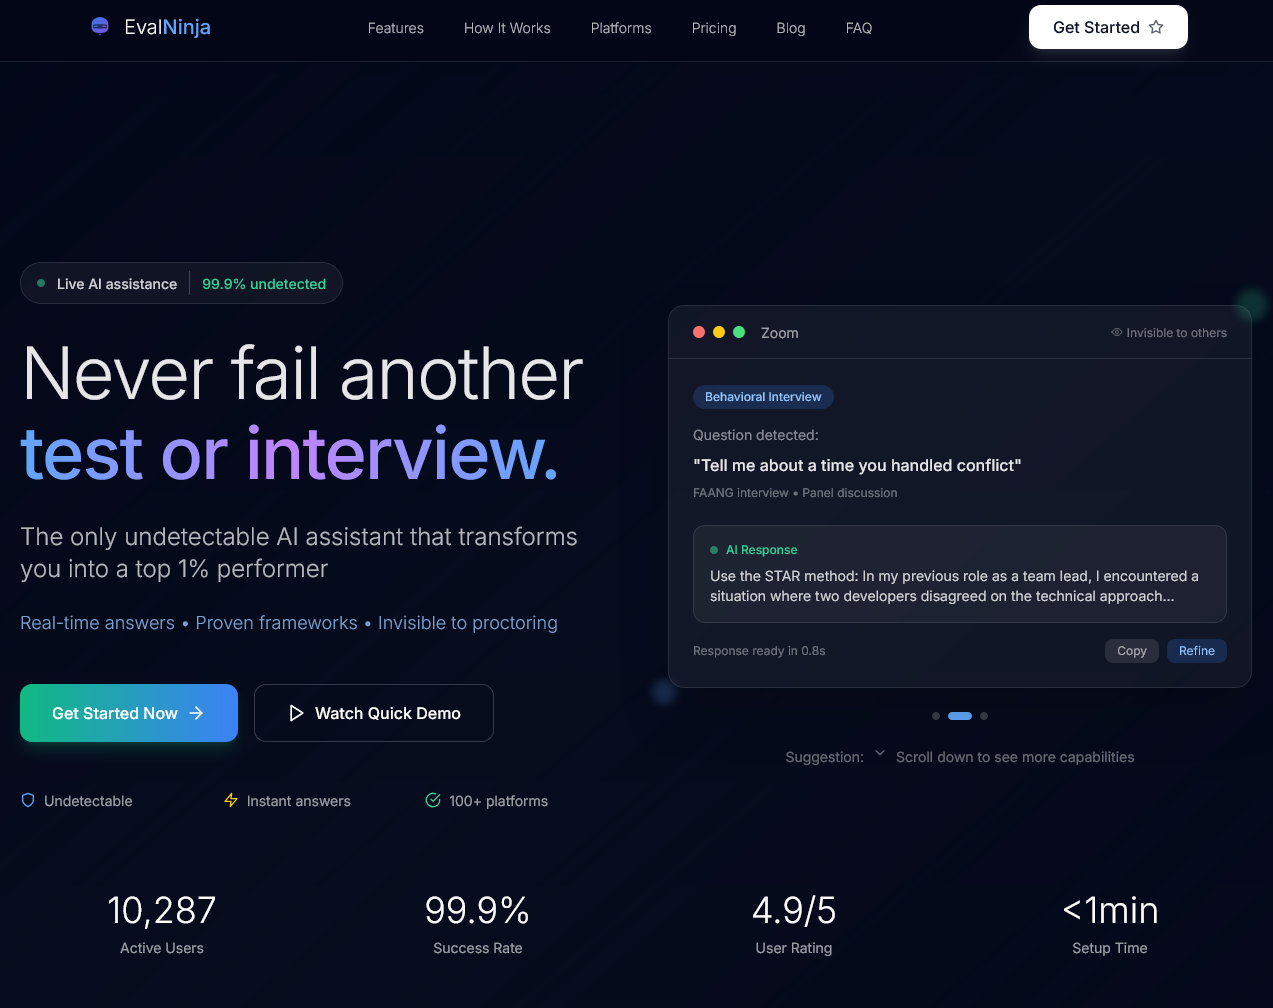Click the lightning bolt icon beside Instant answers
The image size is (1273, 1008).
tap(231, 800)
